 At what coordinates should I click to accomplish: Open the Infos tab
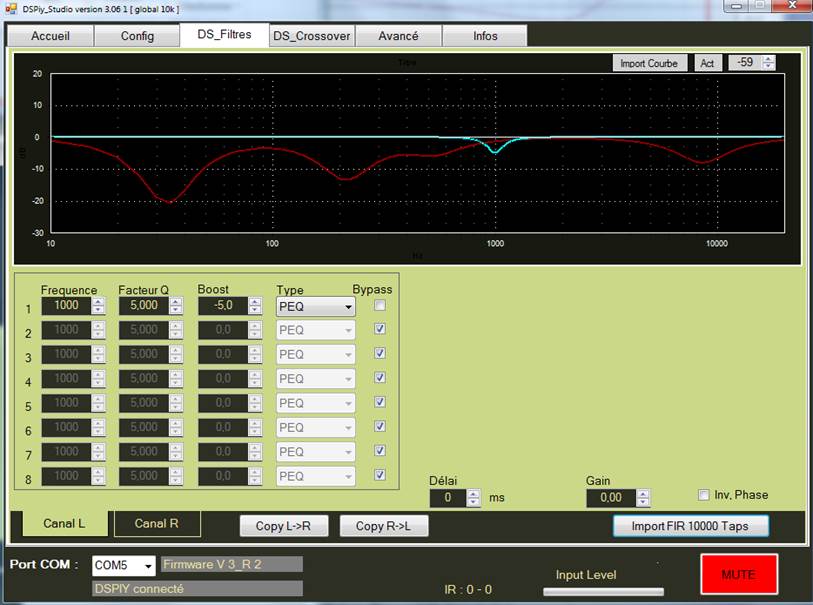coord(485,36)
